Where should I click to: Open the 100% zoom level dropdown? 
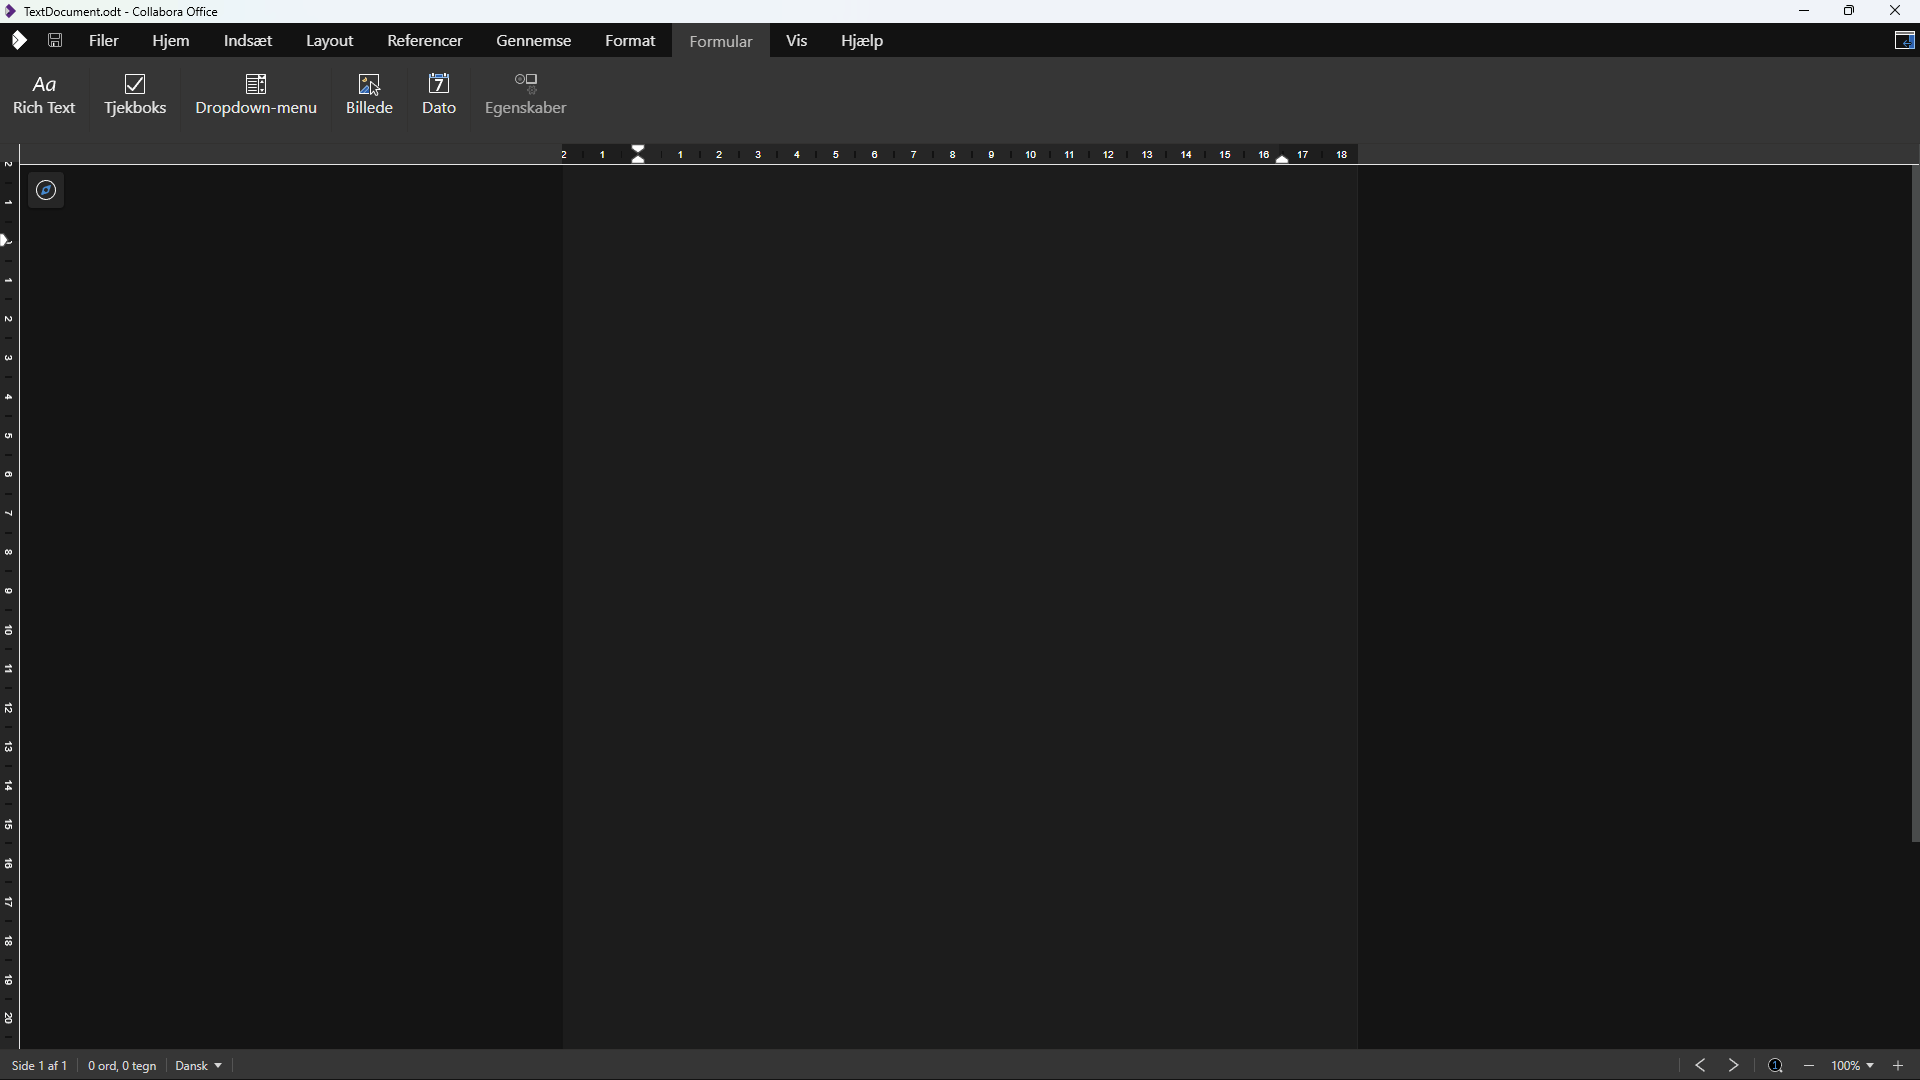click(x=1852, y=1065)
